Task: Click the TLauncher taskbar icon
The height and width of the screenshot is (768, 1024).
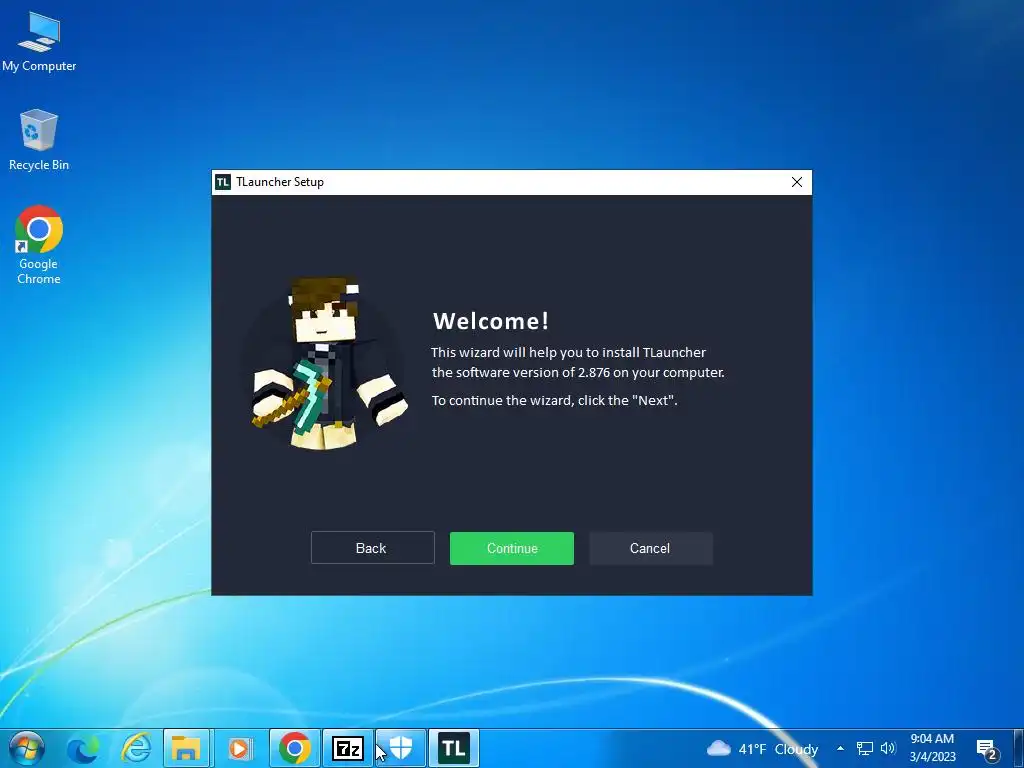Action: [454, 748]
